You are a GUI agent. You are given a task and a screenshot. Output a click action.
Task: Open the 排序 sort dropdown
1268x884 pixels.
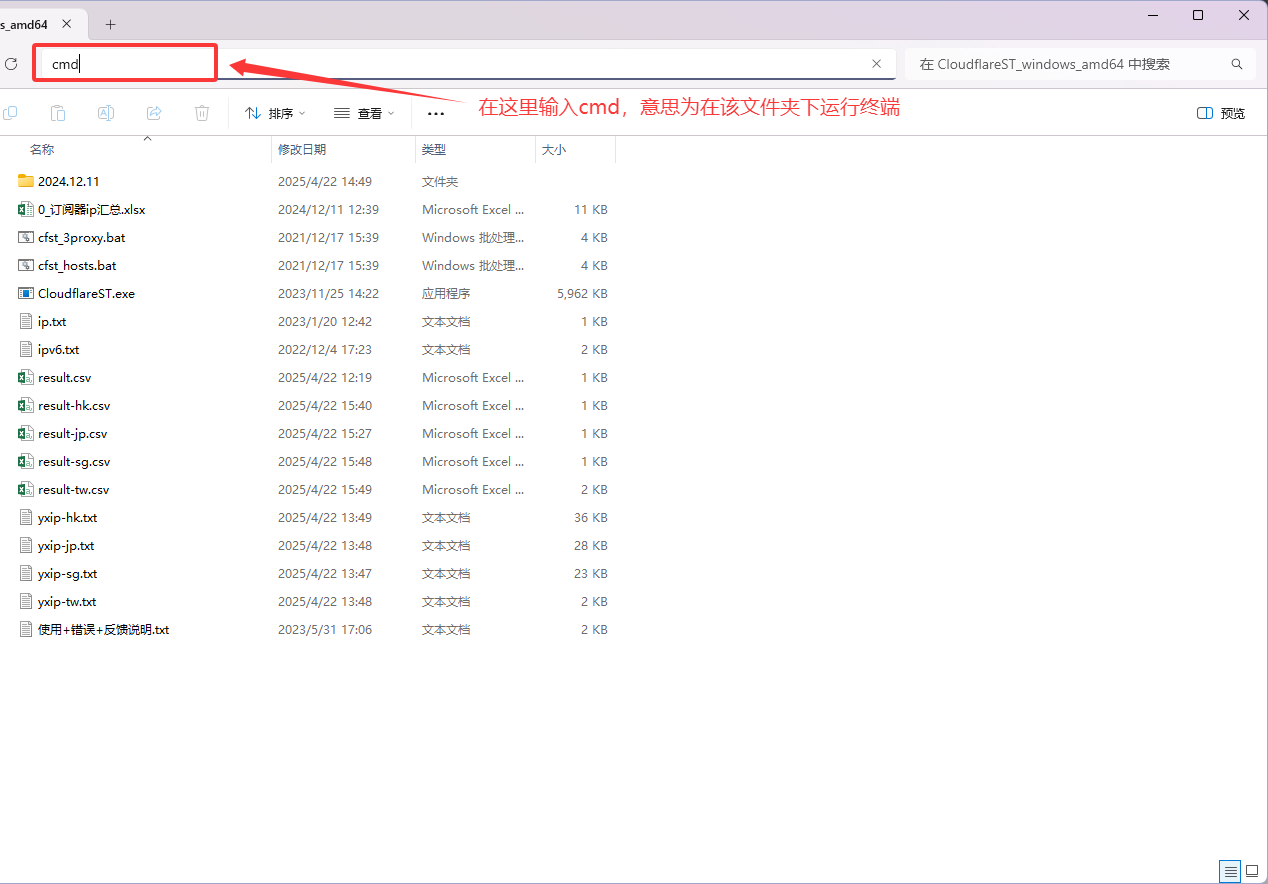point(276,113)
